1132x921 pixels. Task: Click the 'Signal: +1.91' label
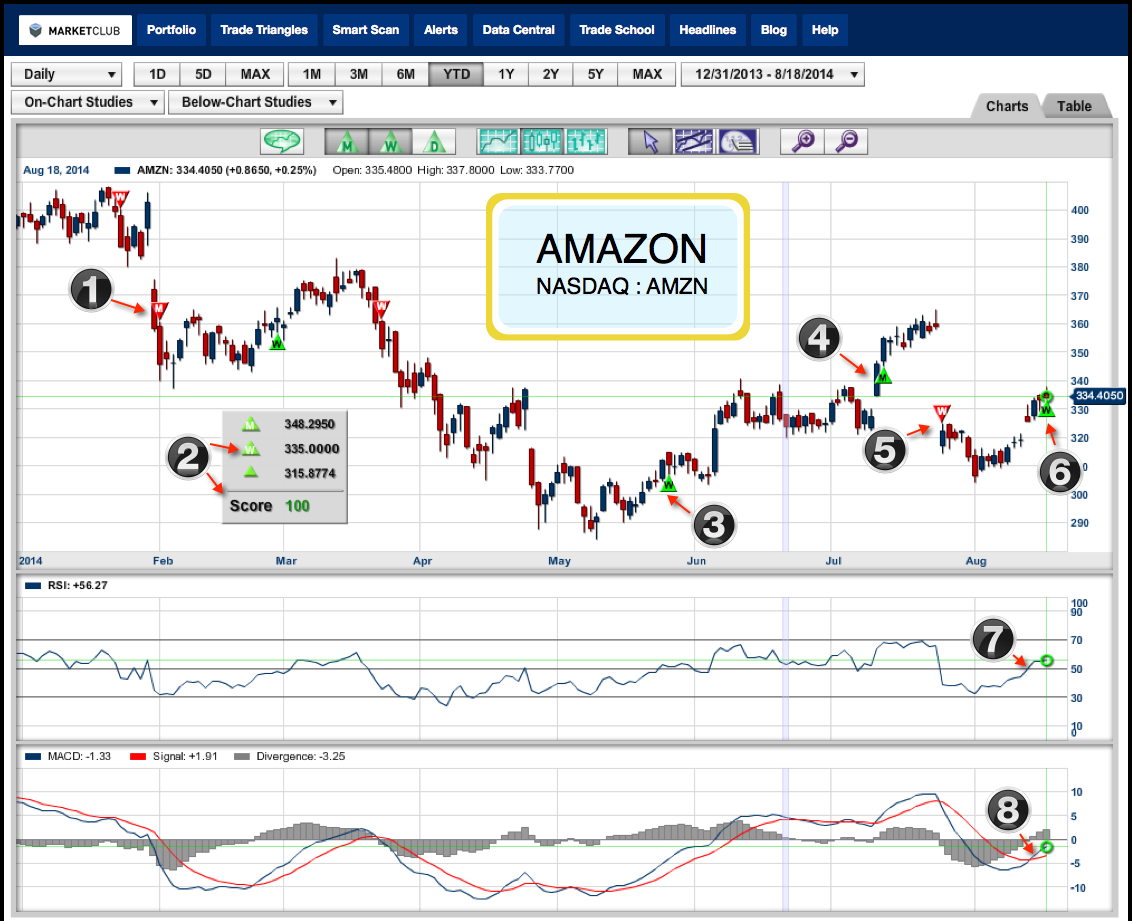(185, 756)
